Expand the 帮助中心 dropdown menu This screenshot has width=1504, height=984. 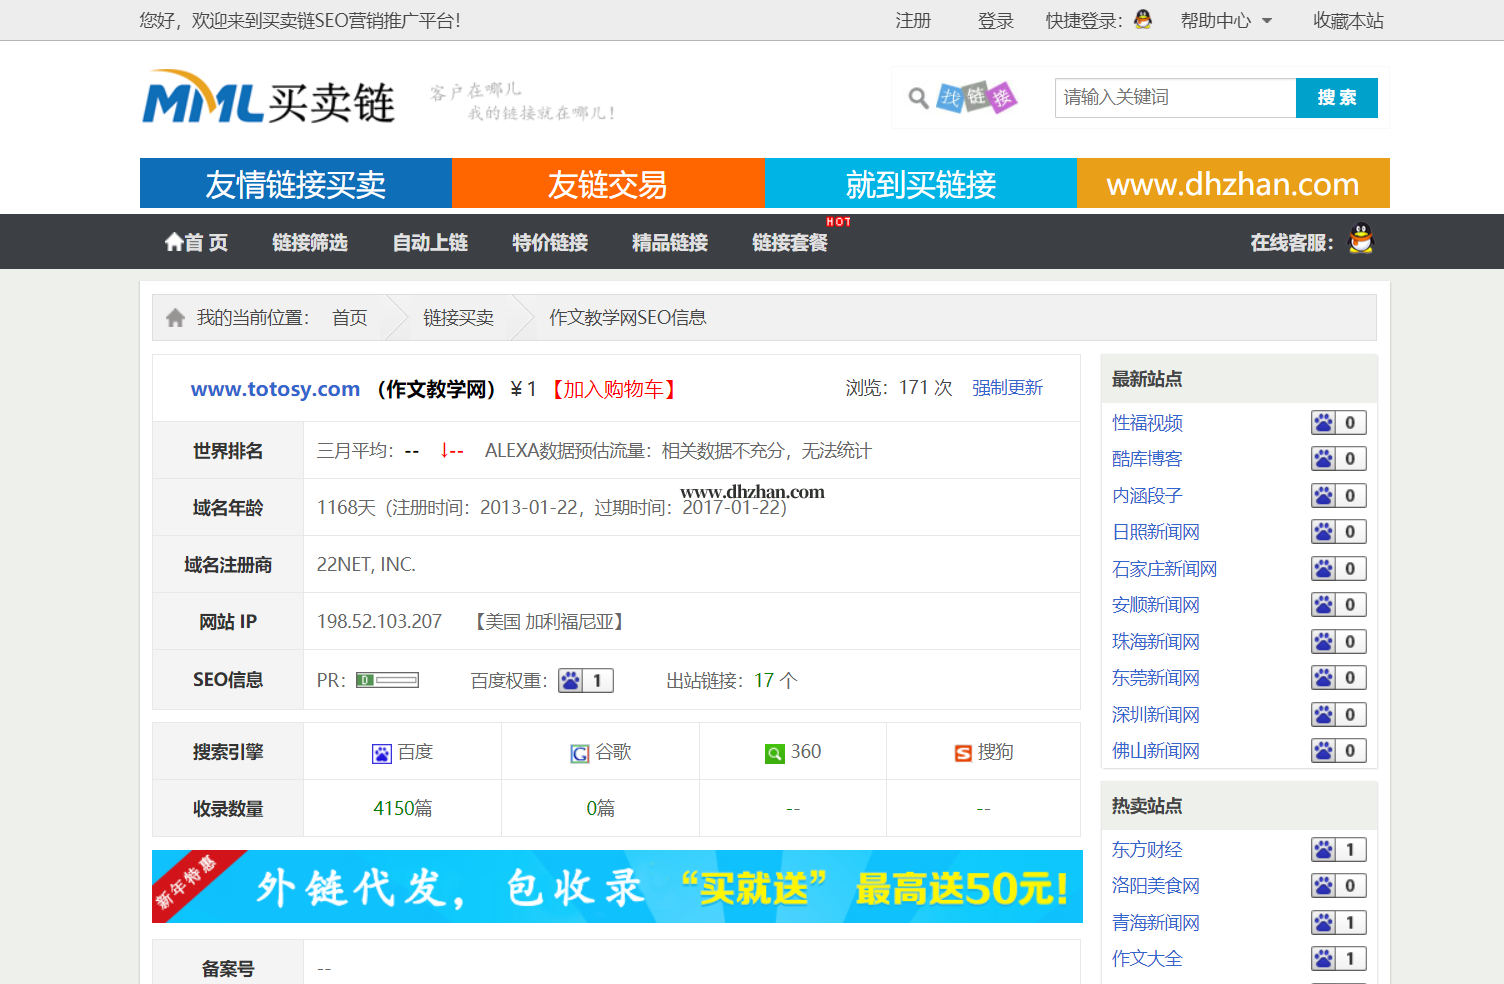point(1226,21)
